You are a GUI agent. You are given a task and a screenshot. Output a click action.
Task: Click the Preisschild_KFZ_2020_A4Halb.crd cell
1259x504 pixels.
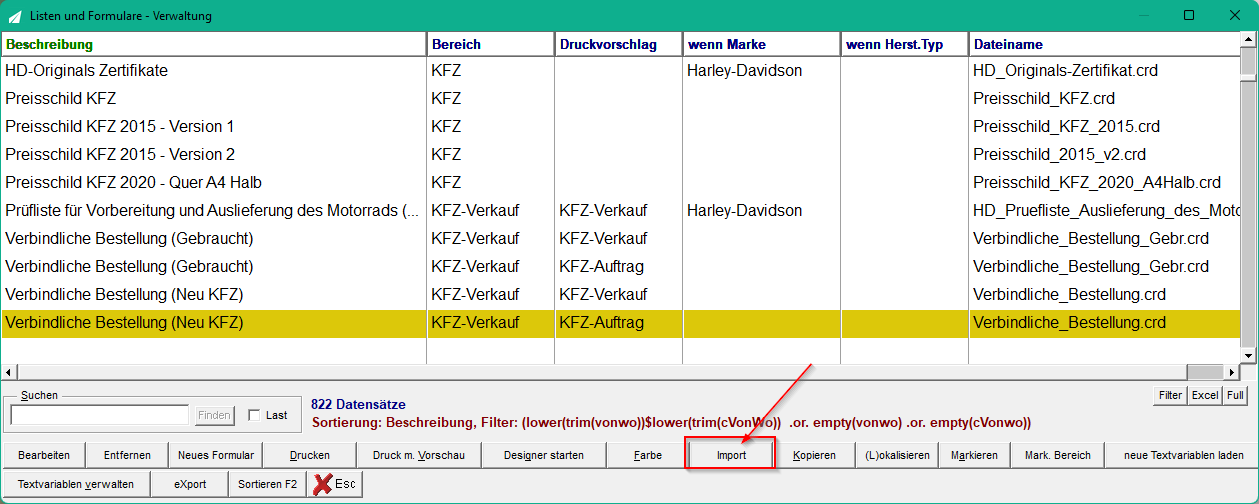tap(1104, 183)
